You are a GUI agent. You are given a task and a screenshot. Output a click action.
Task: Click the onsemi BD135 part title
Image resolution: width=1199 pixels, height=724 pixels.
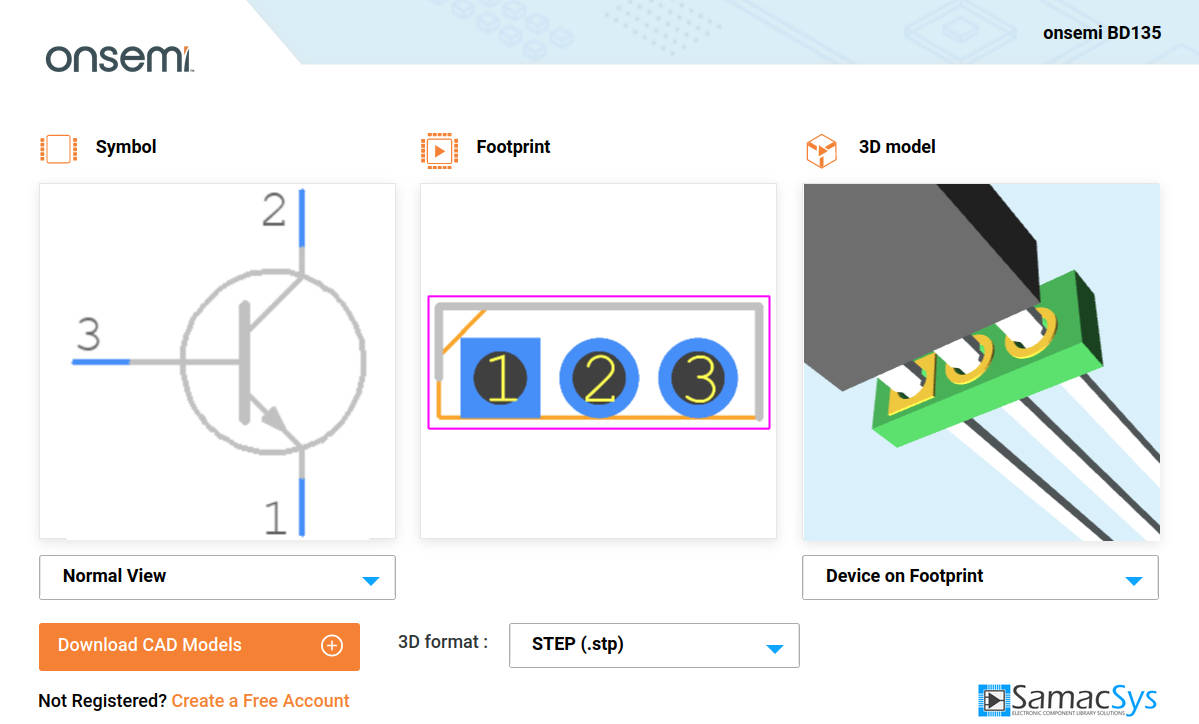click(x=1102, y=33)
